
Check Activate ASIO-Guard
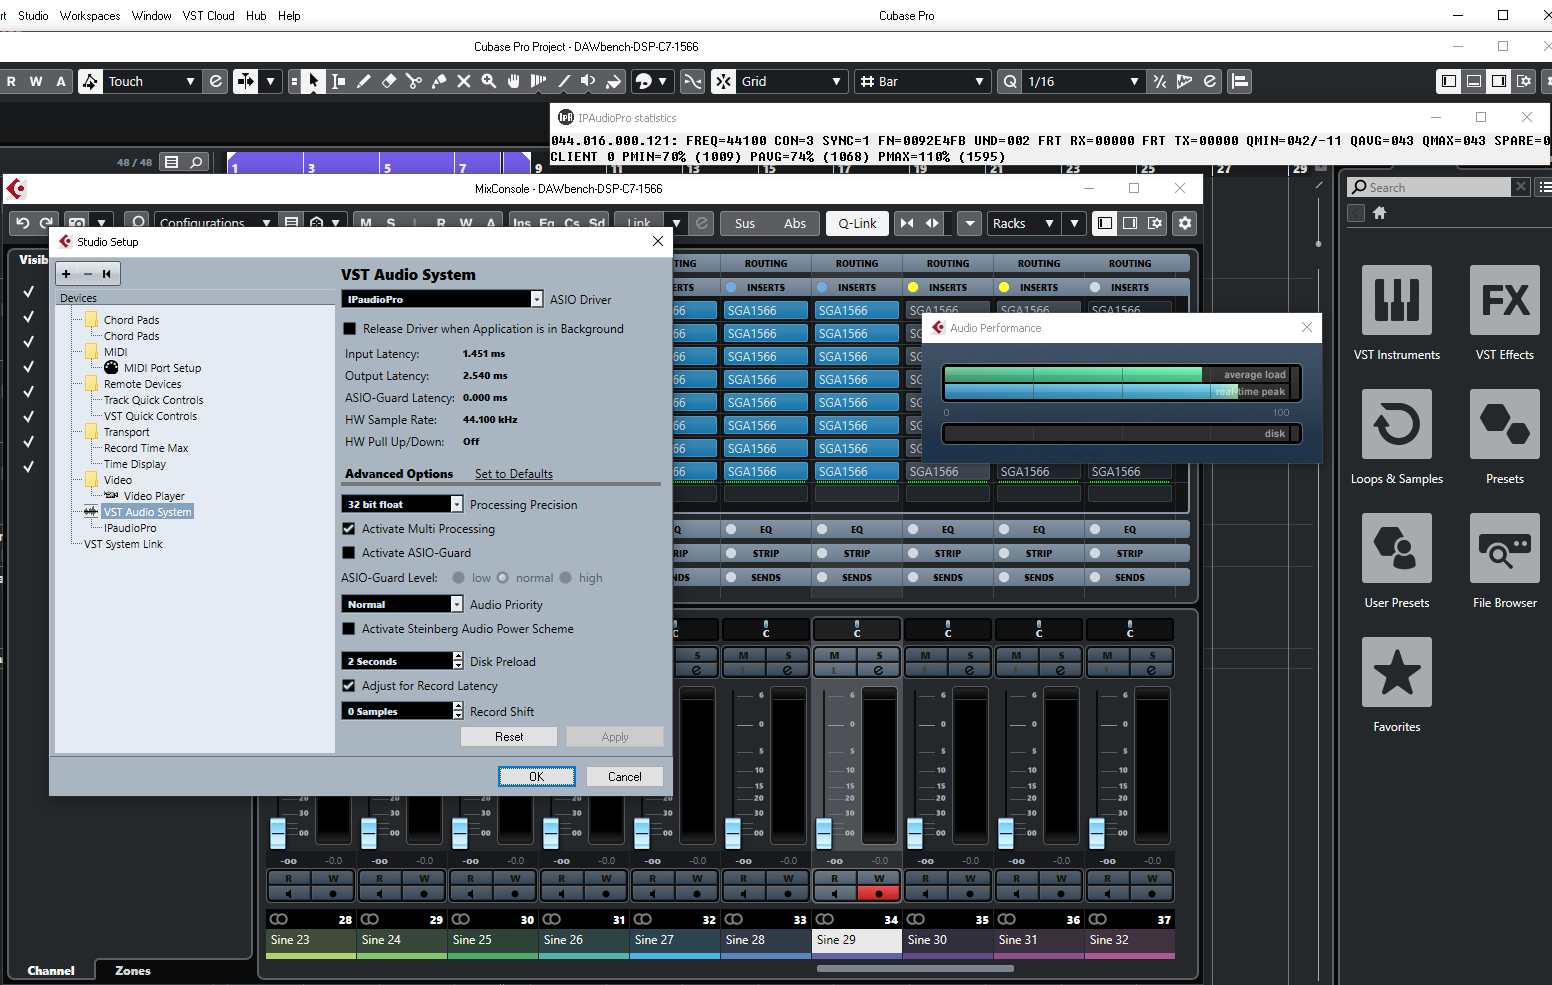349,553
